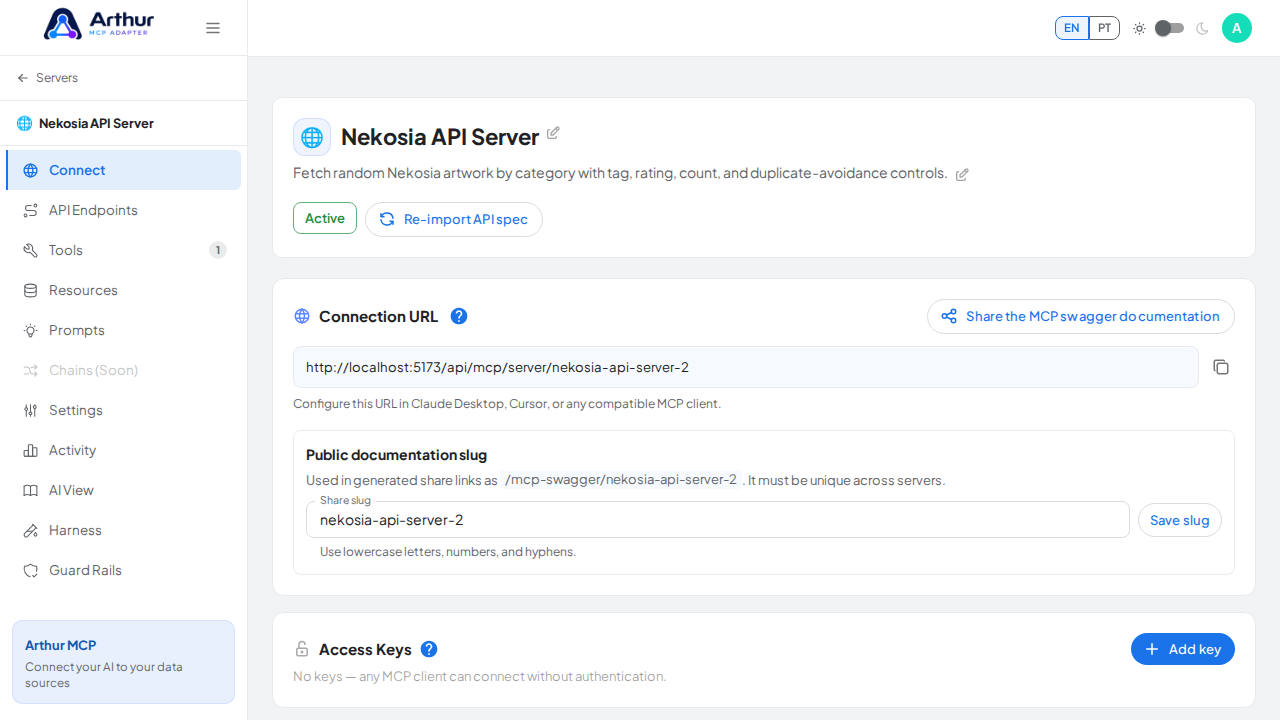This screenshot has height=720, width=1280.
Task: Click the sun light-mode icon
Action: pyautogui.click(x=1139, y=28)
